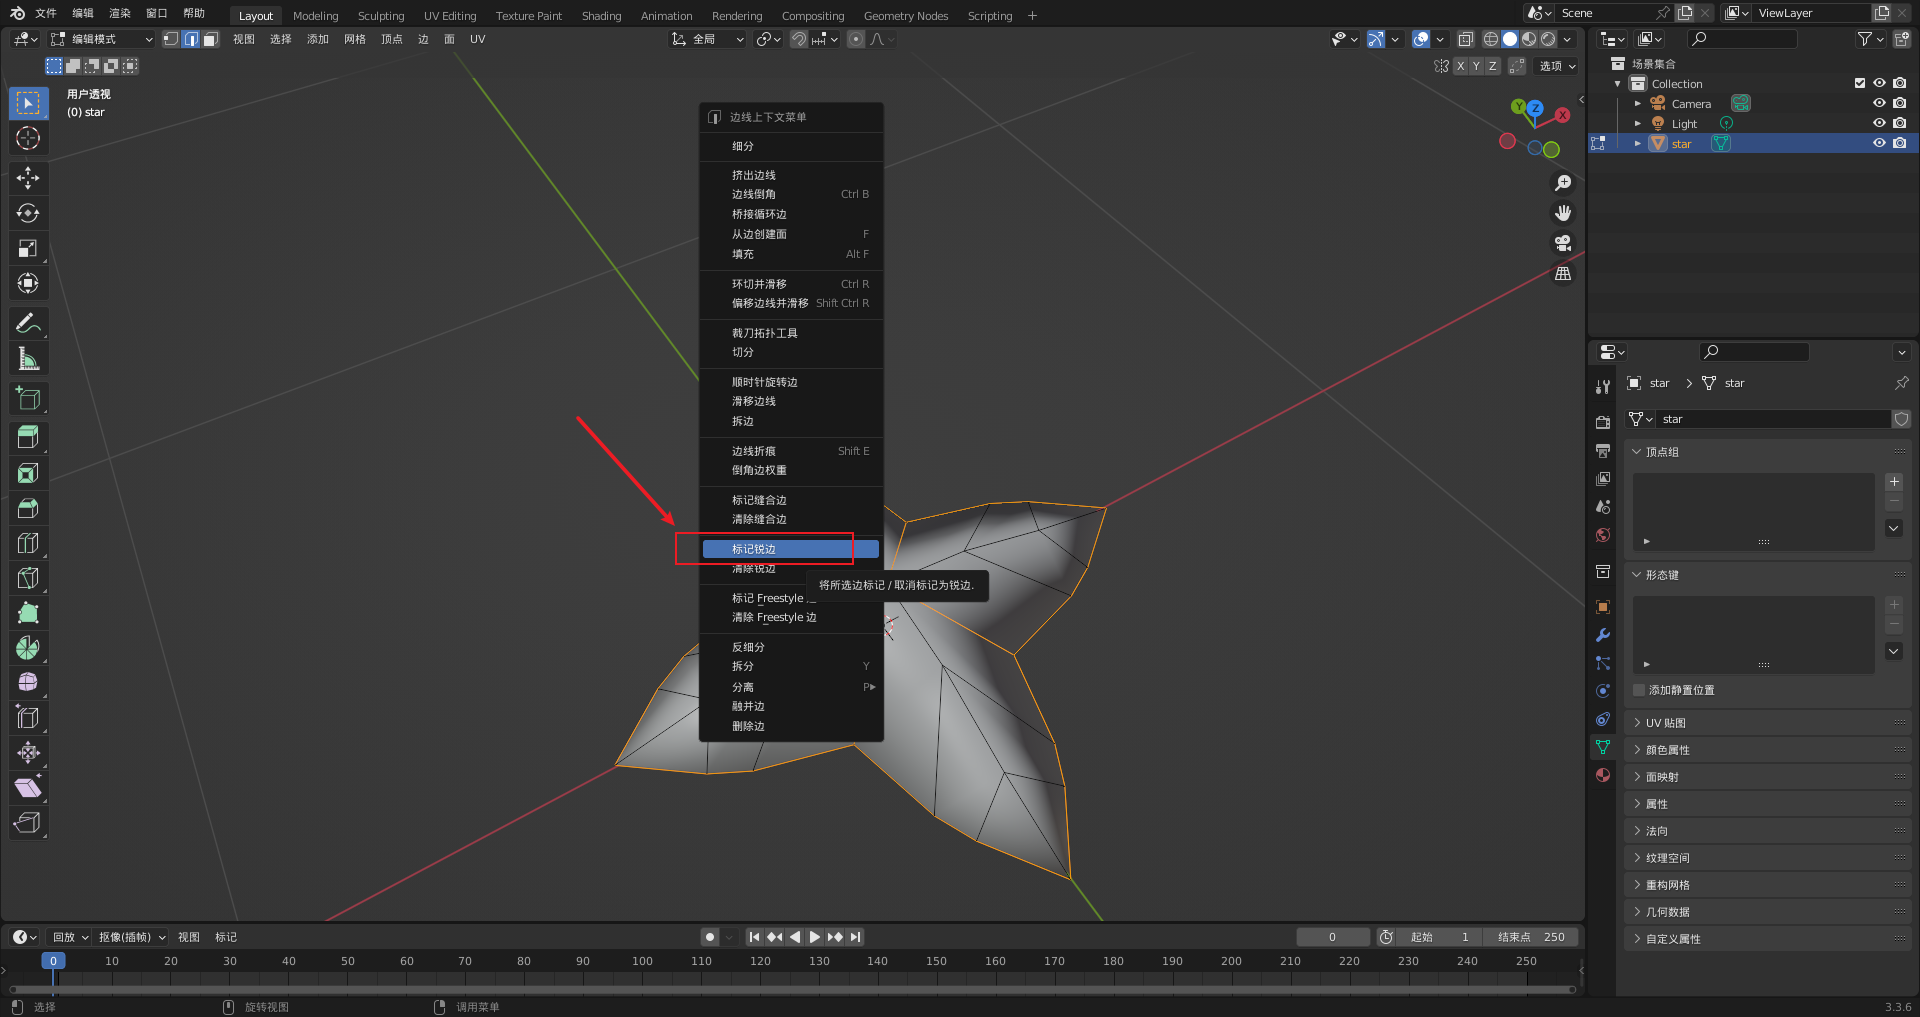
Task: Click the star mesh name field
Action: click(1773, 419)
